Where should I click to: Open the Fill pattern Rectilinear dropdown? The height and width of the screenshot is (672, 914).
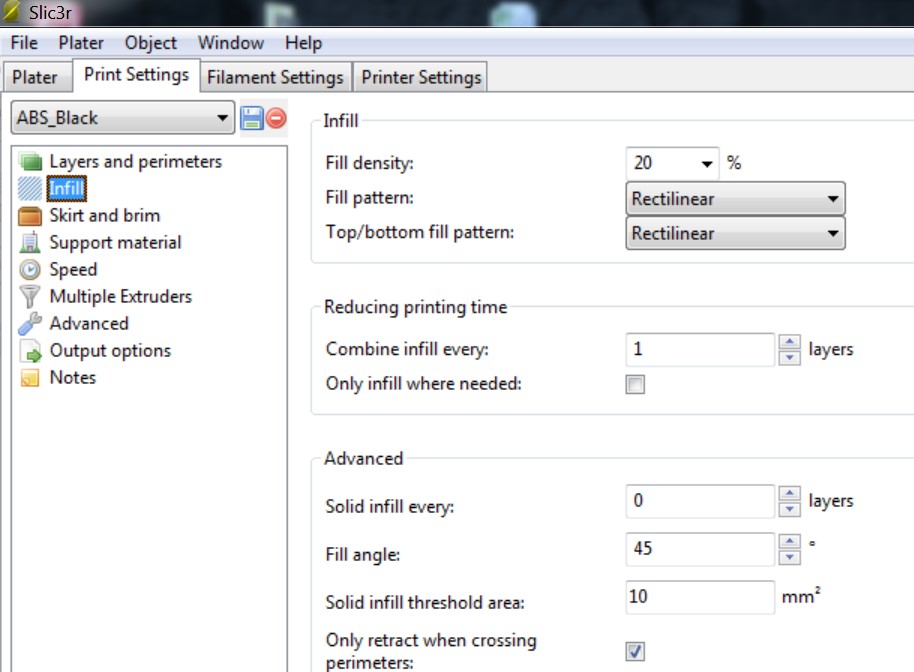click(x=833, y=199)
